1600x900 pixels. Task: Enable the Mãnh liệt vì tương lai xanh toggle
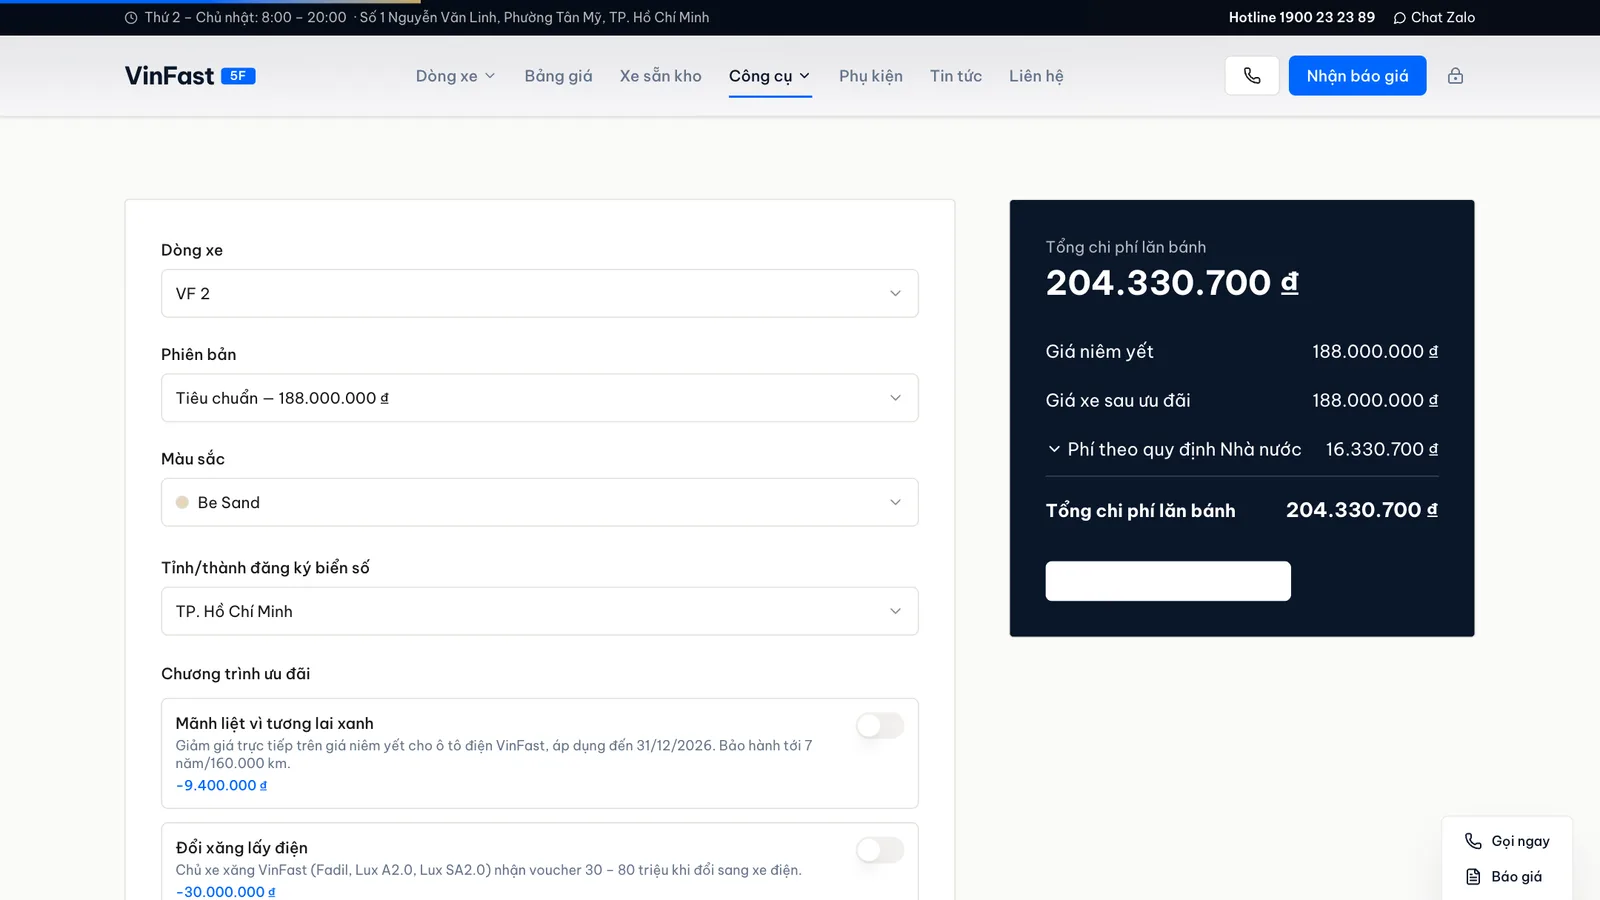pyautogui.click(x=880, y=725)
